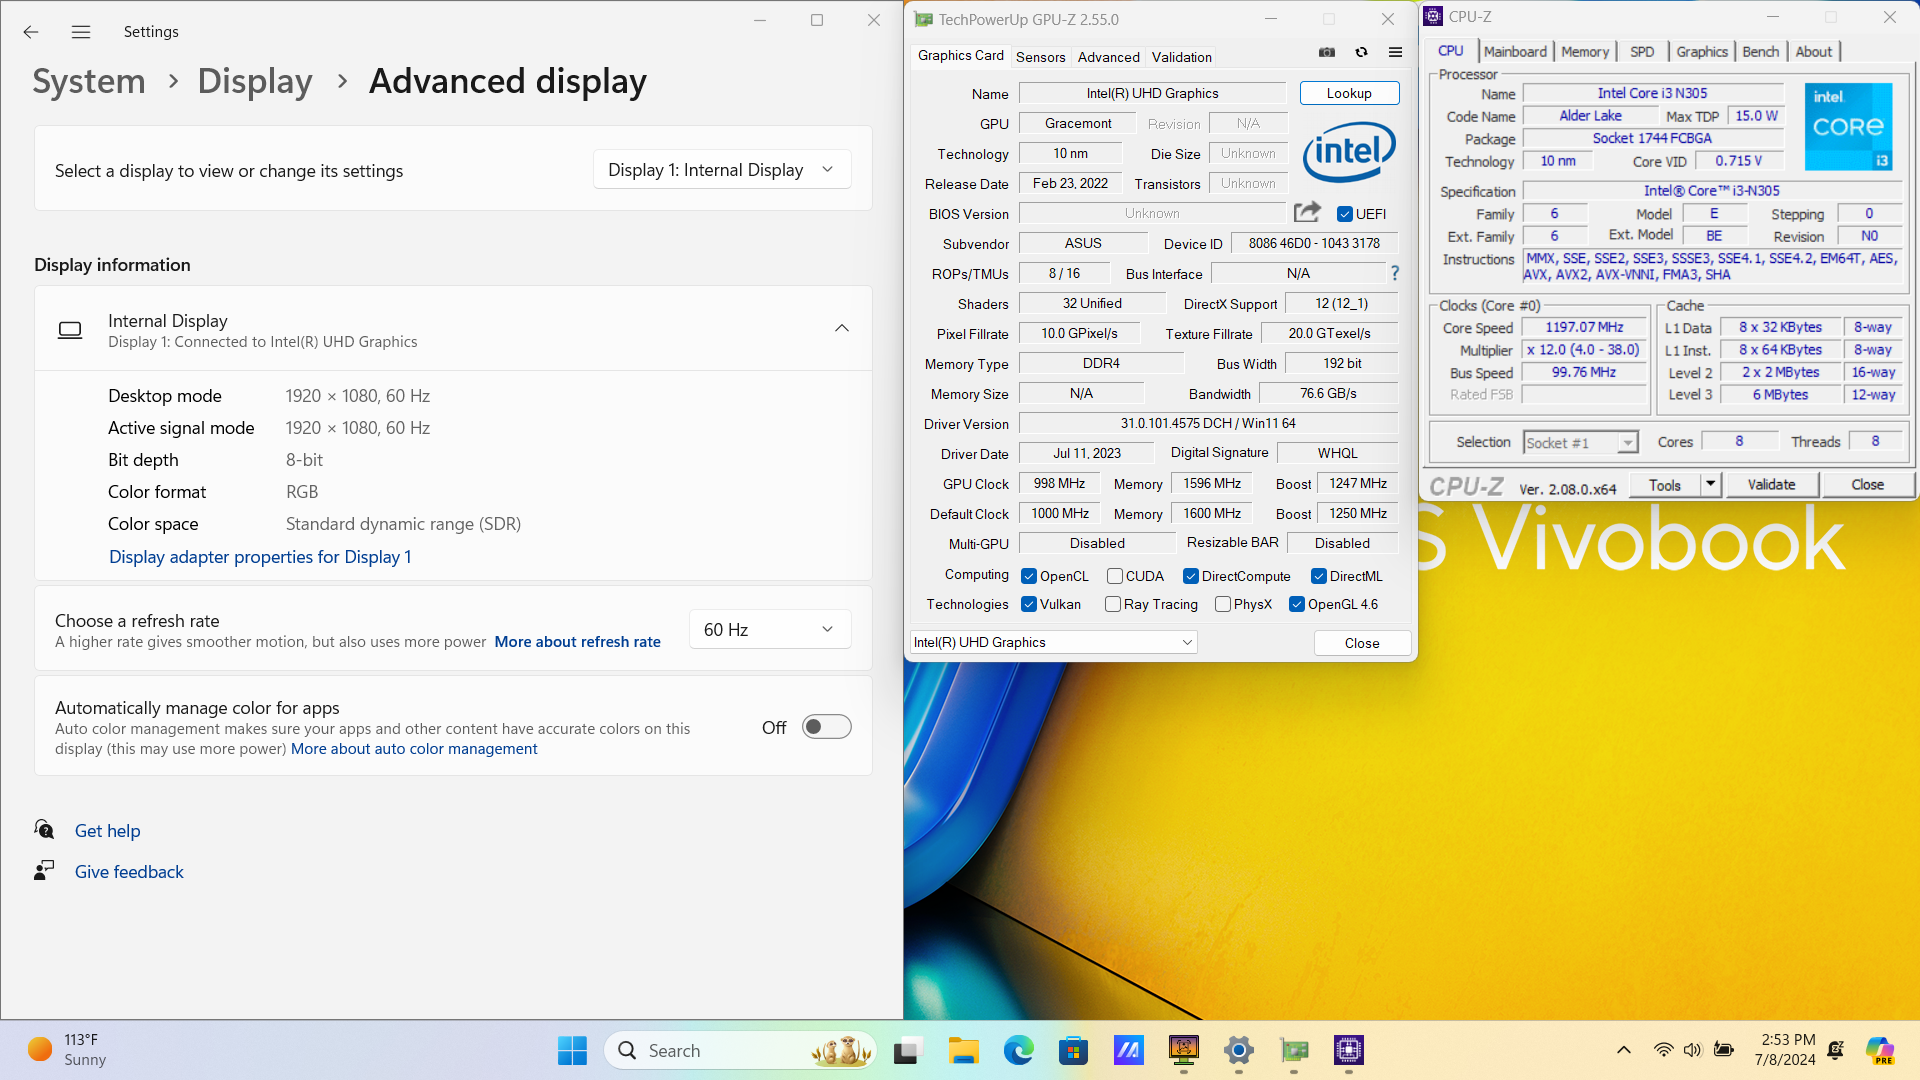Screen dimensions: 1920x1080
Task: Open the CPU-Z Graphics tab
Action: pyautogui.click(x=1702, y=51)
